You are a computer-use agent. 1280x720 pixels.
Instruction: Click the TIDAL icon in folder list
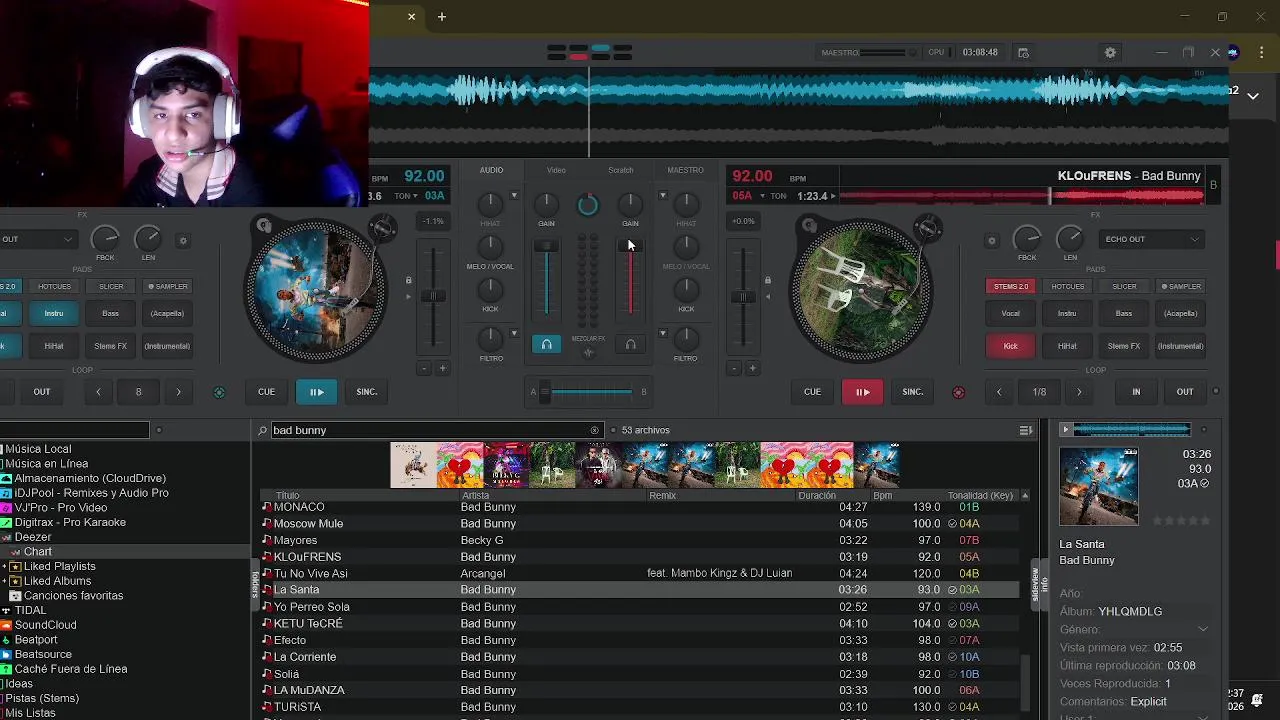[x=6, y=610]
